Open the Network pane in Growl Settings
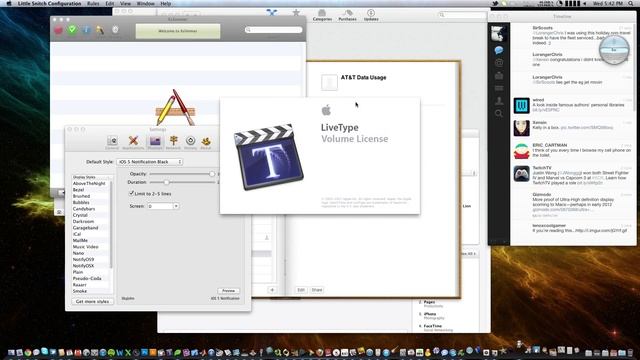Screen dimensions: 640x360 (173, 142)
